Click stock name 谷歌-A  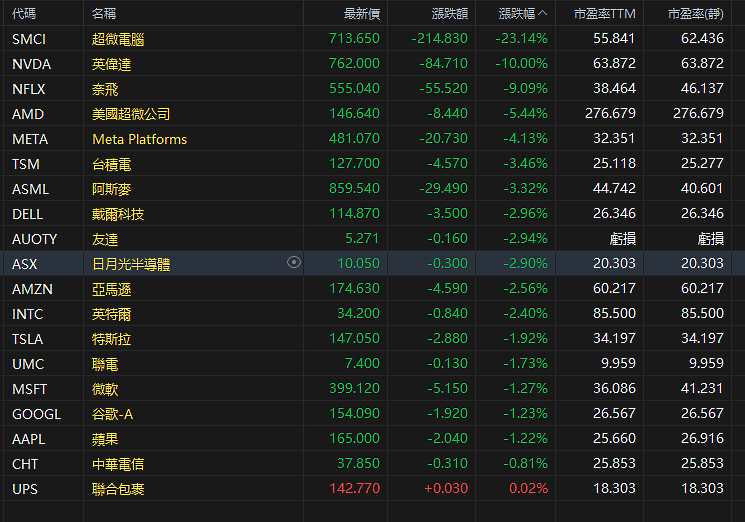click(x=113, y=414)
